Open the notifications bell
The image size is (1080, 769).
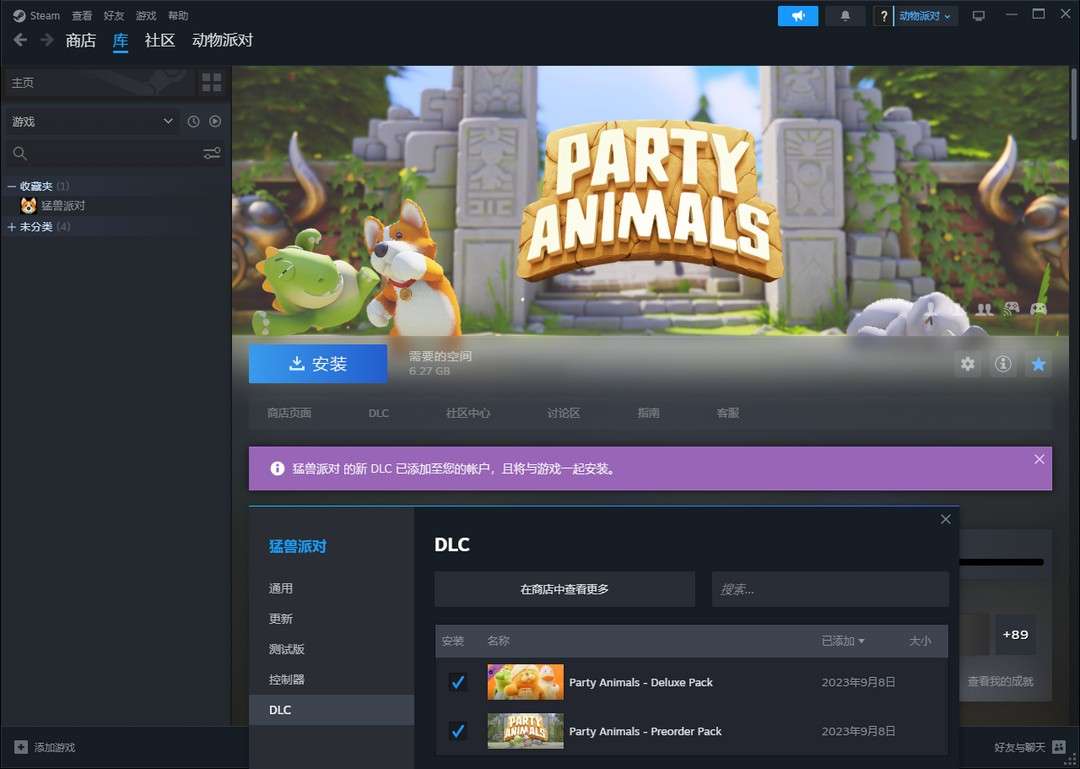845,15
